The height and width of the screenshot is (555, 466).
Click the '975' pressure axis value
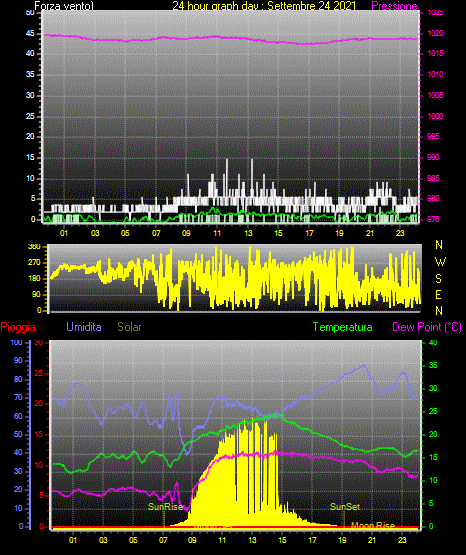(433, 219)
